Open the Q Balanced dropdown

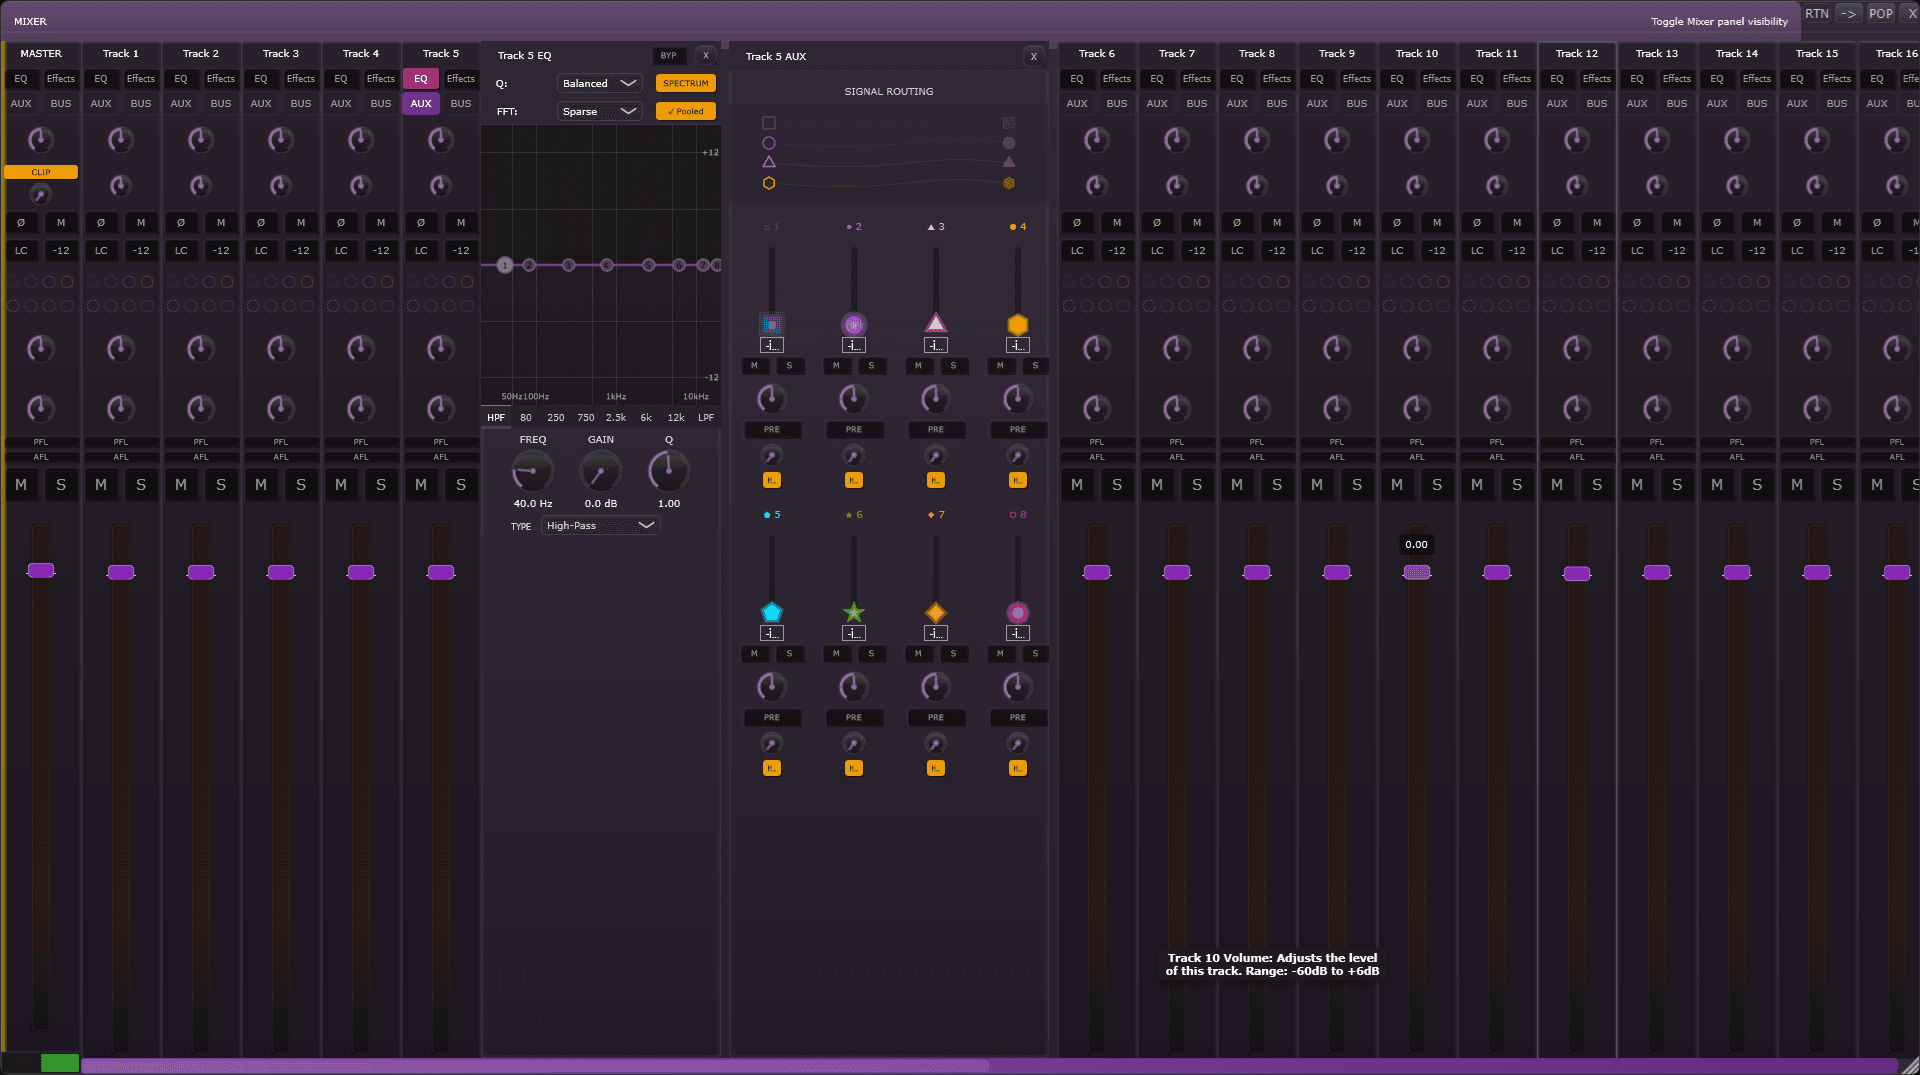599,83
